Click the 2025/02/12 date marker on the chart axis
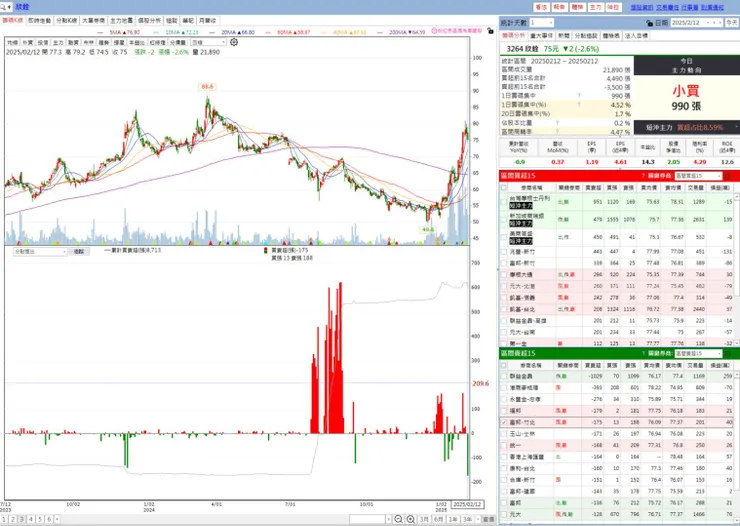This screenshot has width=740, height=526. 467,504
